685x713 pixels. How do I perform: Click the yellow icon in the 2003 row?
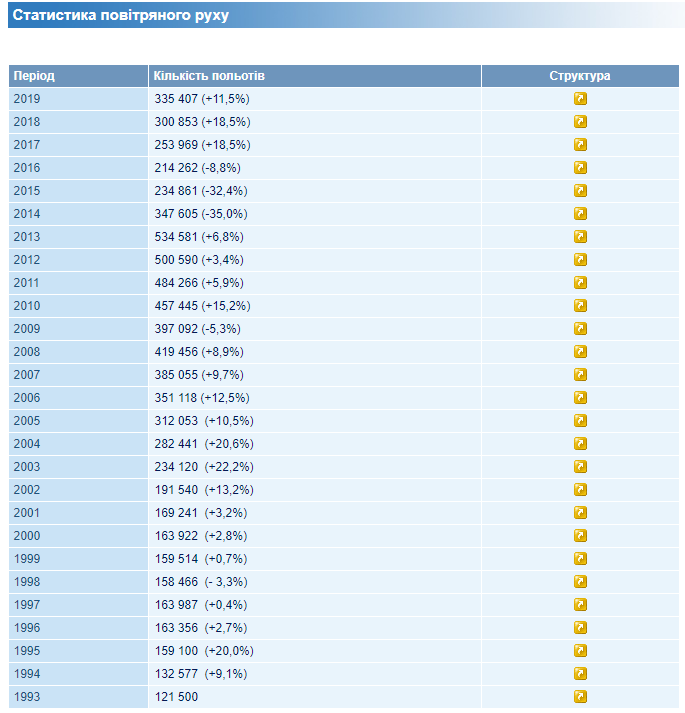coord(580,467)
